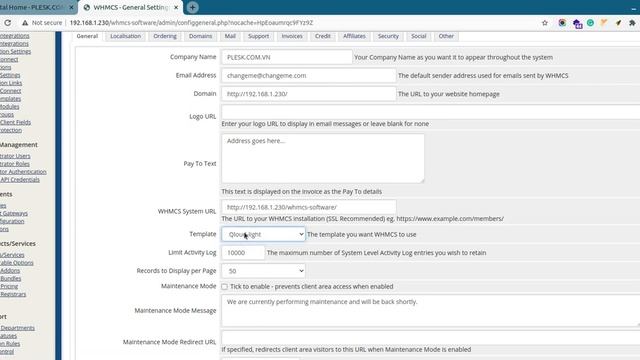Click the Limit Activity Log field

[243, 253]
